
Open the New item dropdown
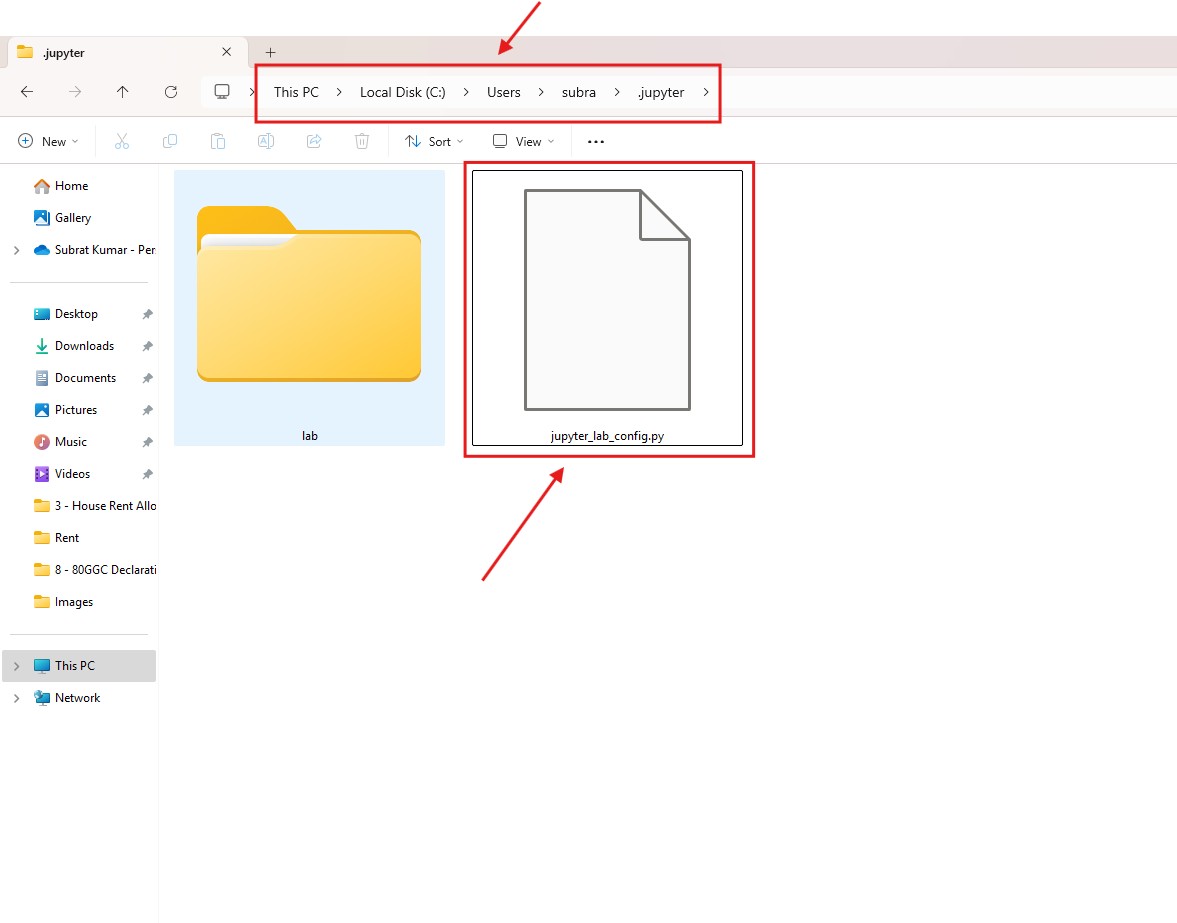[48, 142]
